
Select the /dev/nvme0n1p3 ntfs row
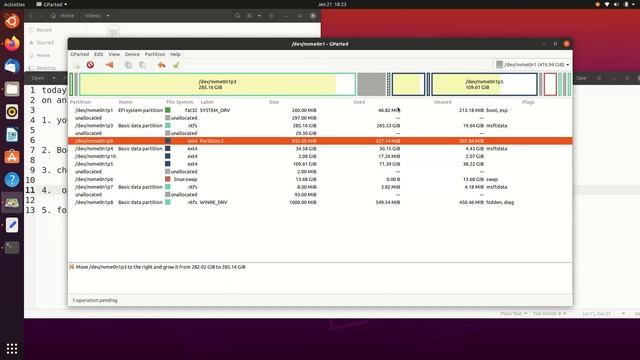[320, 126]
